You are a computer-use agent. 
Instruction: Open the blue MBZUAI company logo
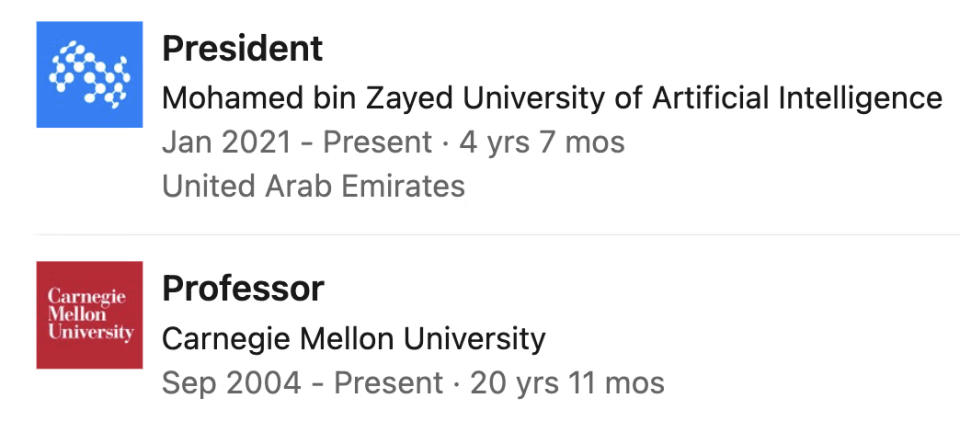pyautogui.click(x=89, y=75)
